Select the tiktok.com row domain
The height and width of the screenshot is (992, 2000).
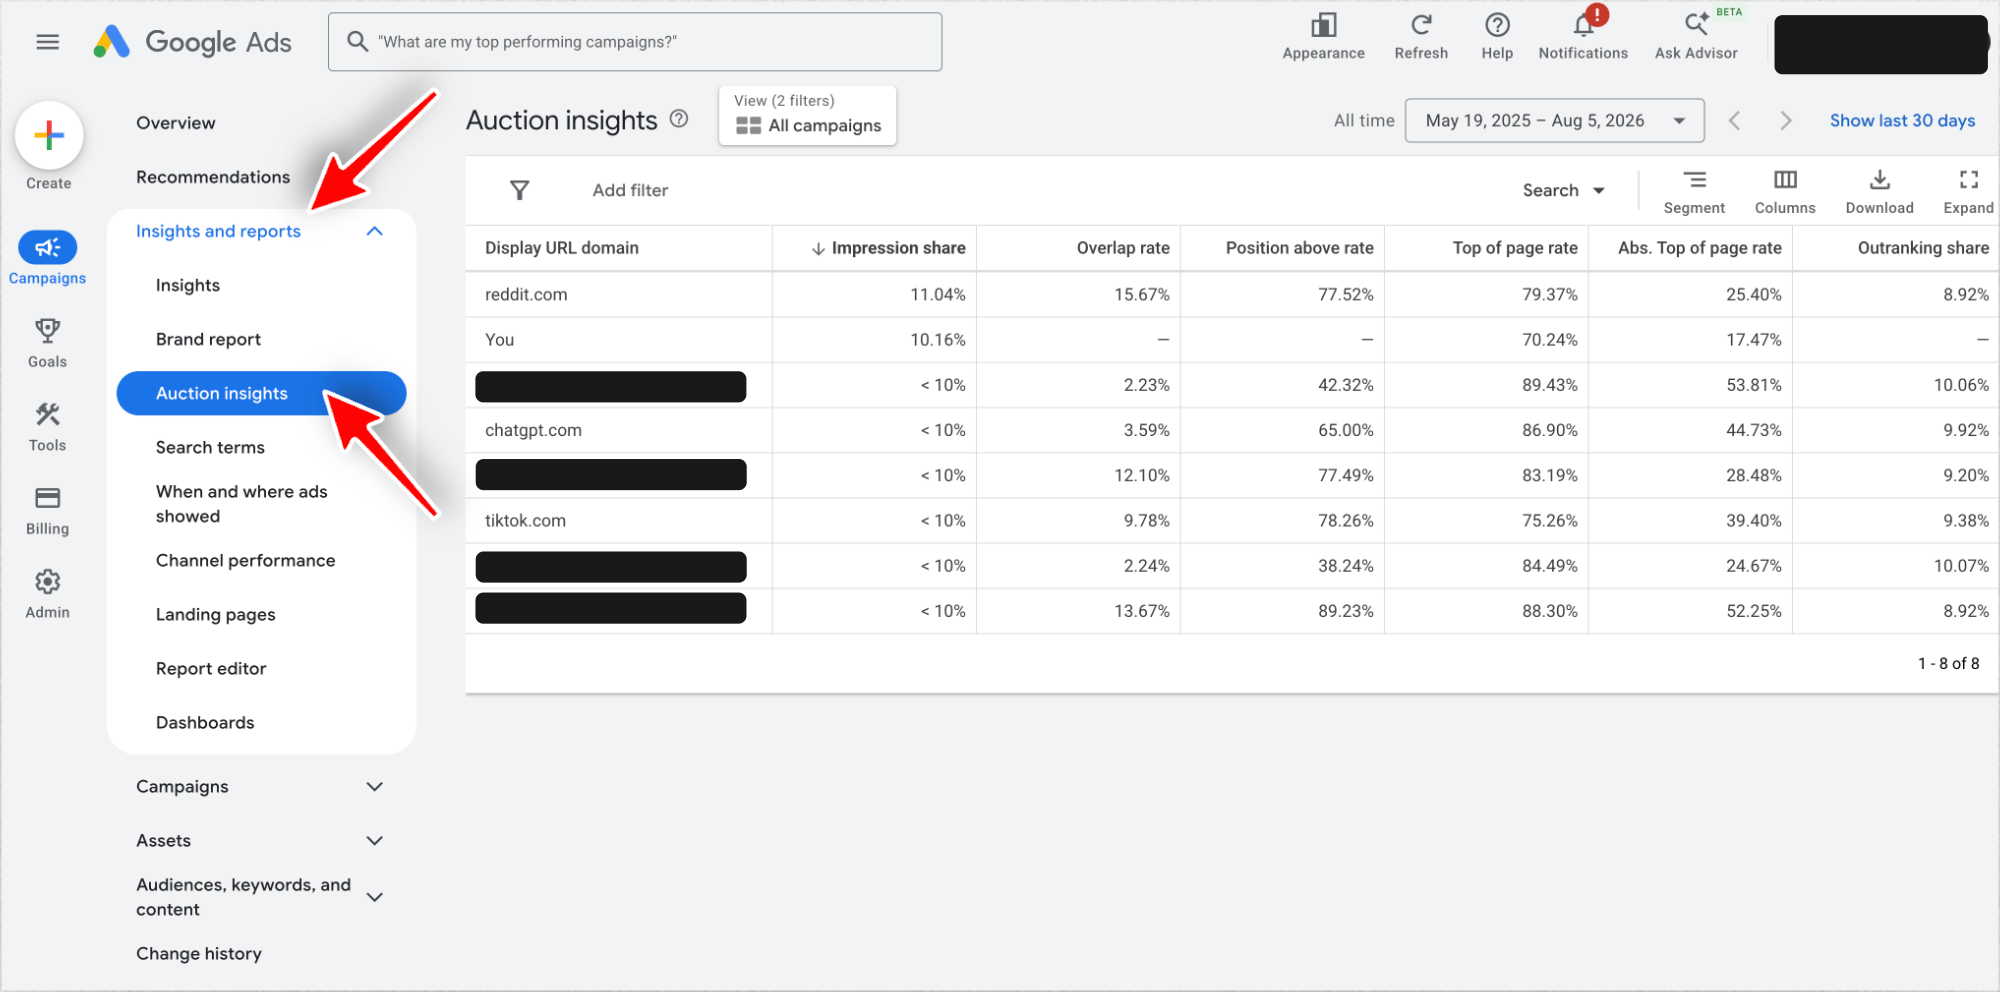coord(525,520)
